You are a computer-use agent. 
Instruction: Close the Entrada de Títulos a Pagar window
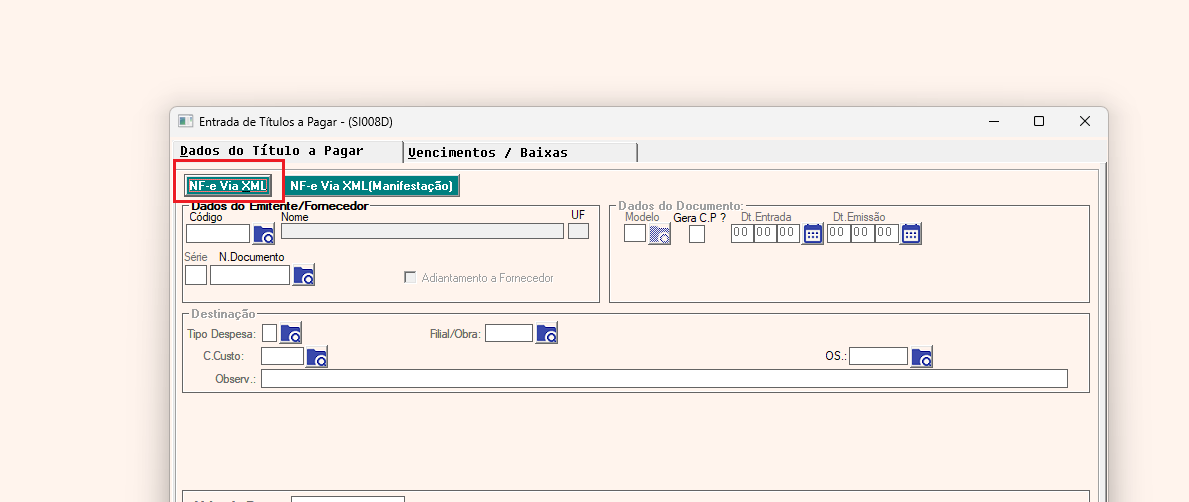(1085, 121)
